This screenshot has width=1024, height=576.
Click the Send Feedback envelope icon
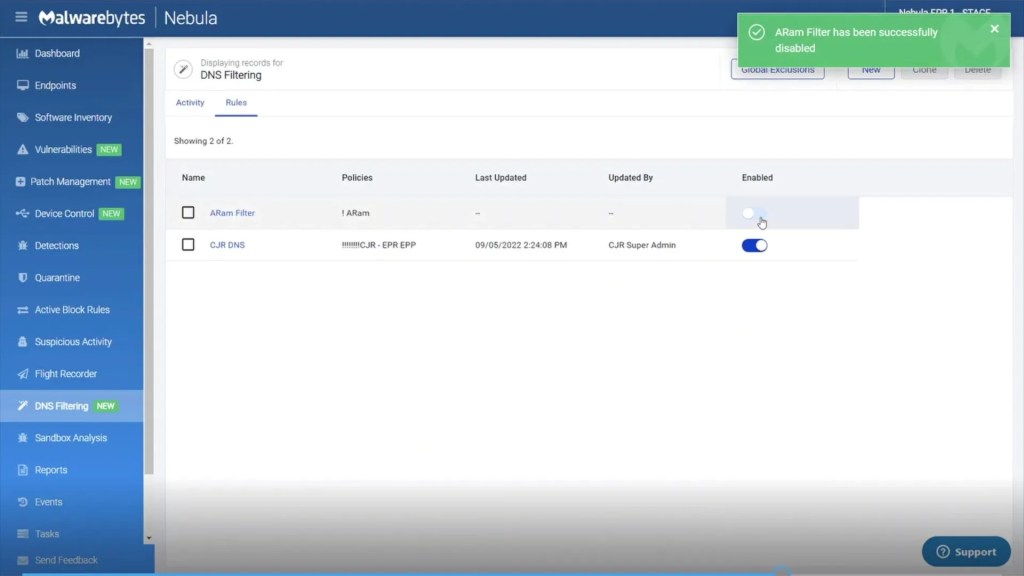[22, 560]
